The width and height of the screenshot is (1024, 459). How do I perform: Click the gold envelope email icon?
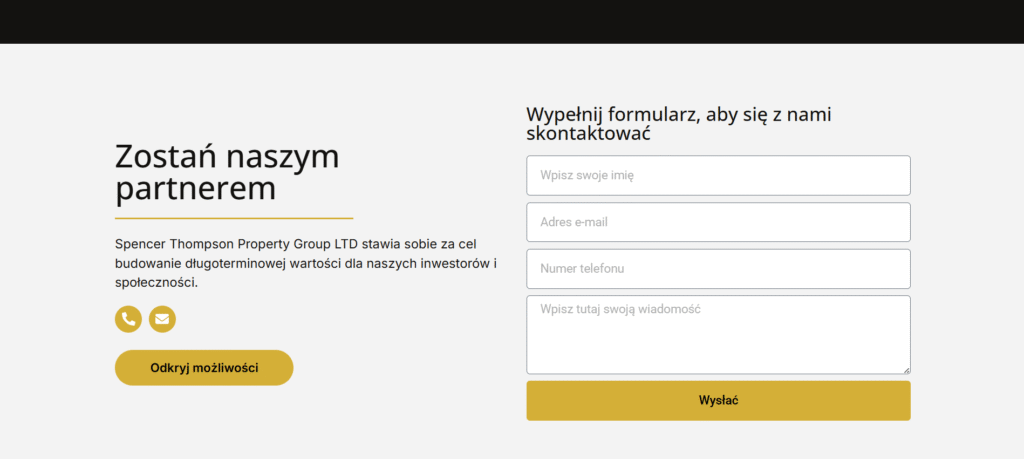pos(162,319)
